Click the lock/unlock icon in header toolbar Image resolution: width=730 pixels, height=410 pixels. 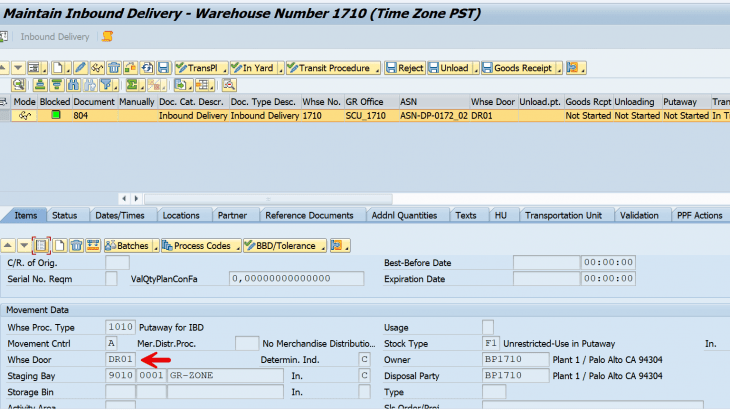(x=130, y=68)
